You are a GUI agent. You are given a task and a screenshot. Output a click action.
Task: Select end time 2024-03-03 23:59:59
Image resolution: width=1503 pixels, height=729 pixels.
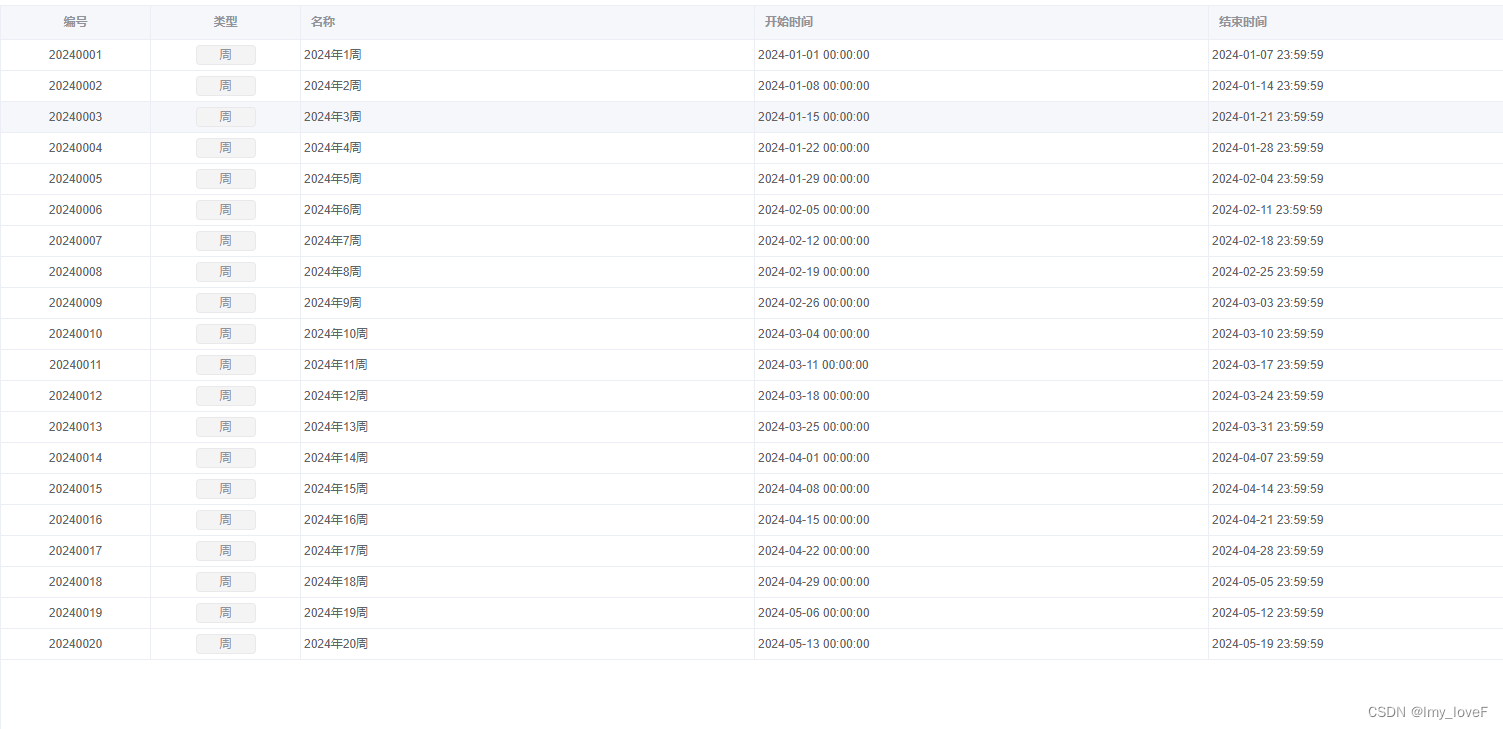(x=1268, y=303)
